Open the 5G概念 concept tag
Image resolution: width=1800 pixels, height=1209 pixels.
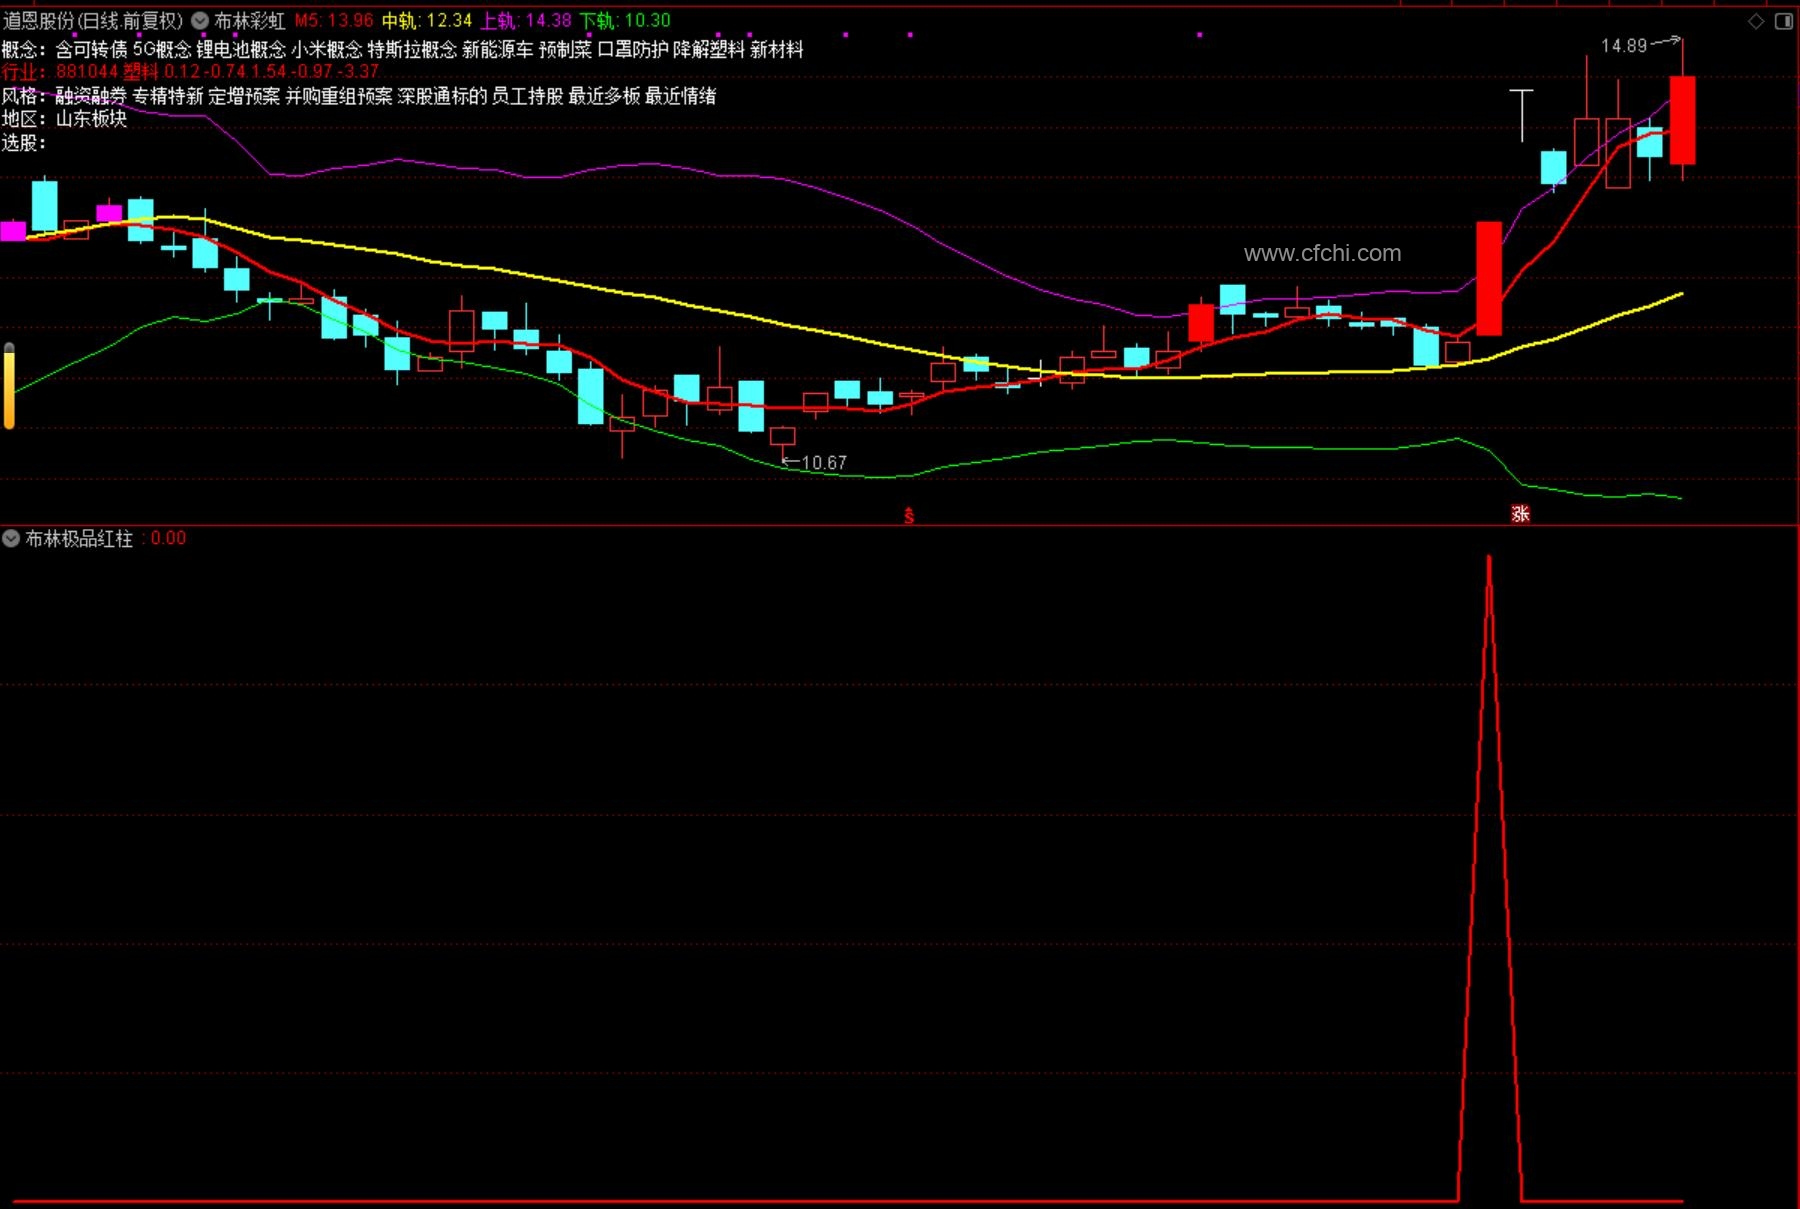pyautogui.click(x=162, y=50)
